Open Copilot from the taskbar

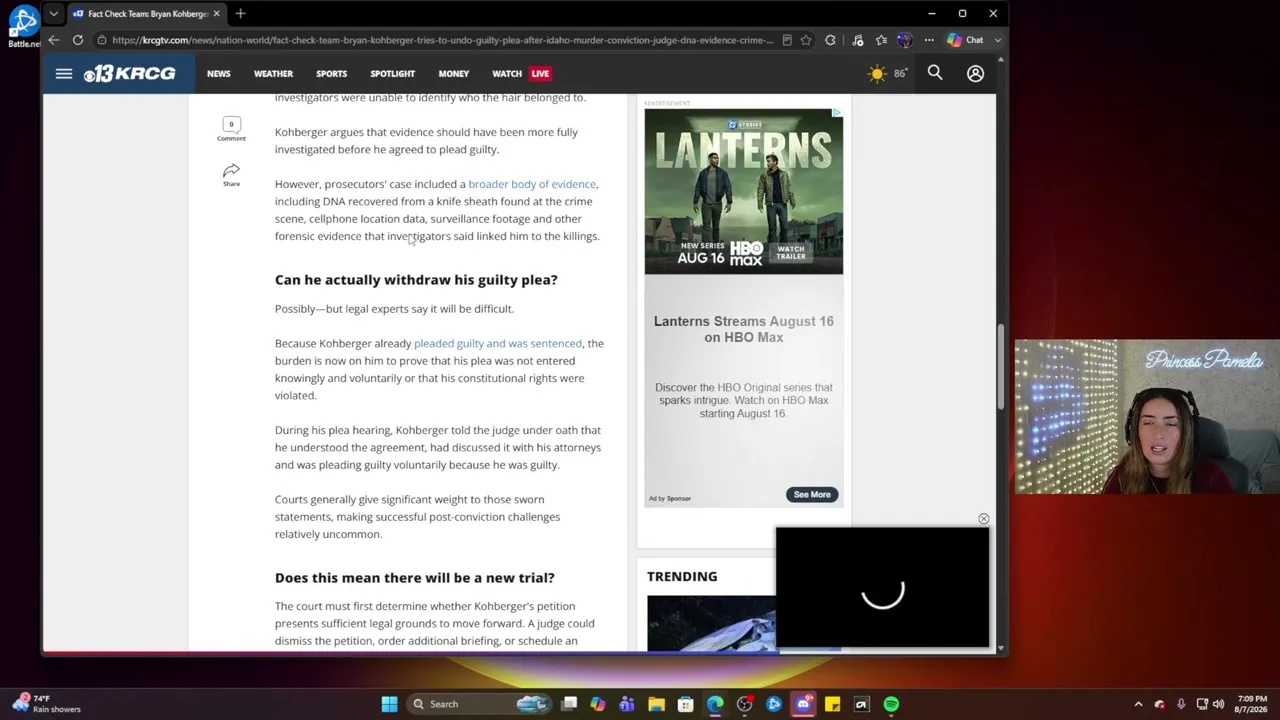tap(598, 704)
